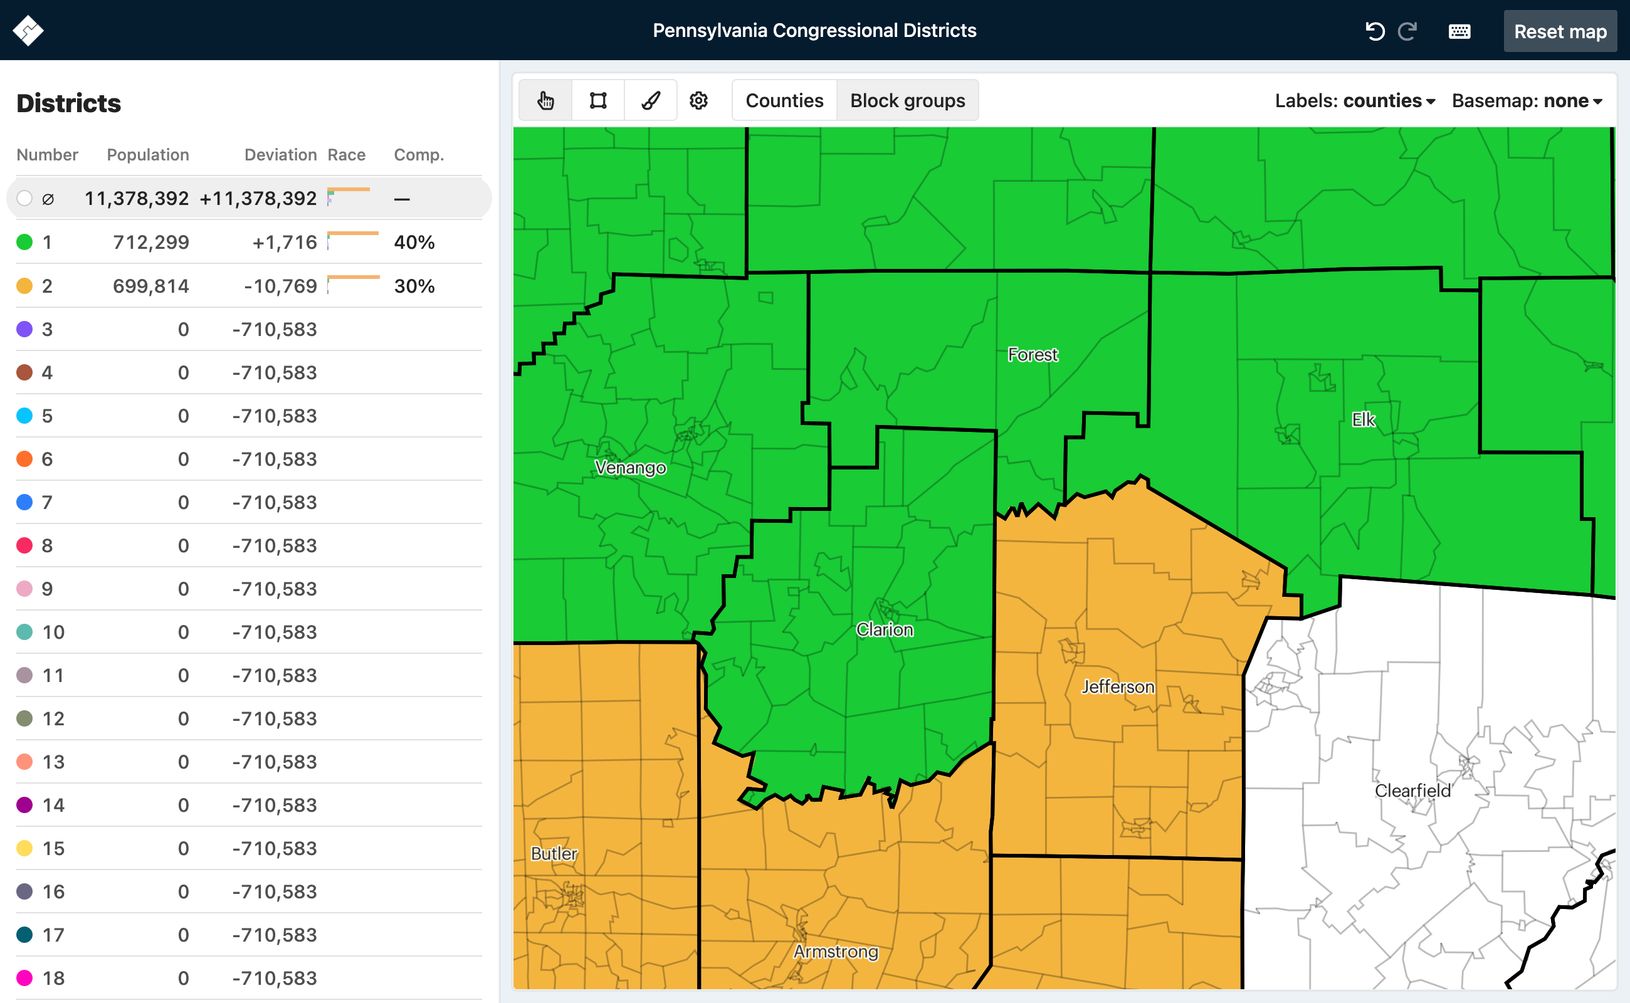Open the Basemap dropdown set to none

(x=1527, y=100)
